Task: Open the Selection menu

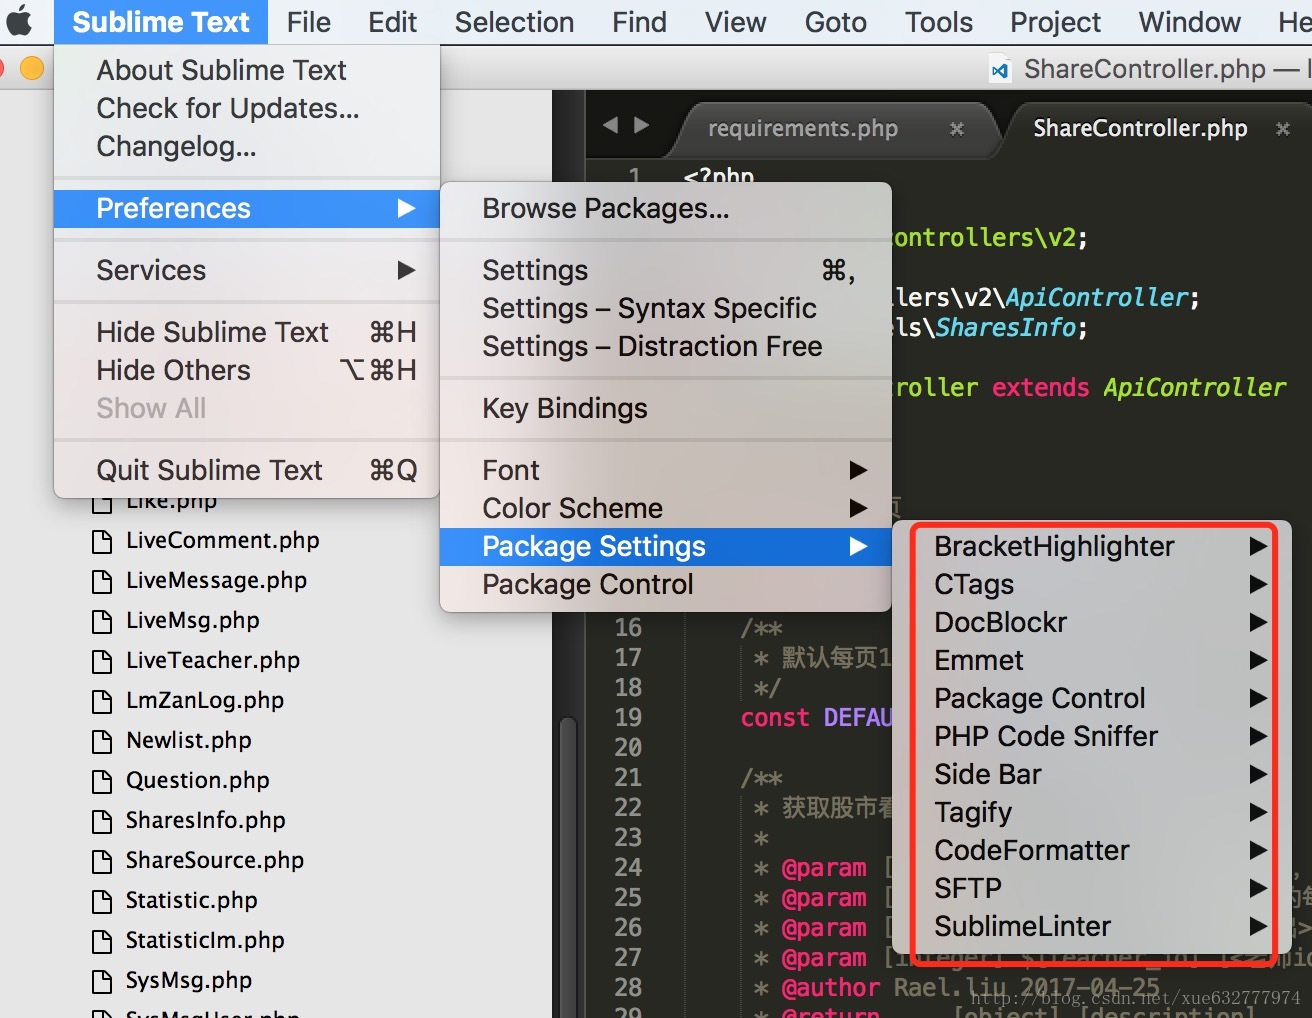Action: pyautogui.click(x=514, y=22)
